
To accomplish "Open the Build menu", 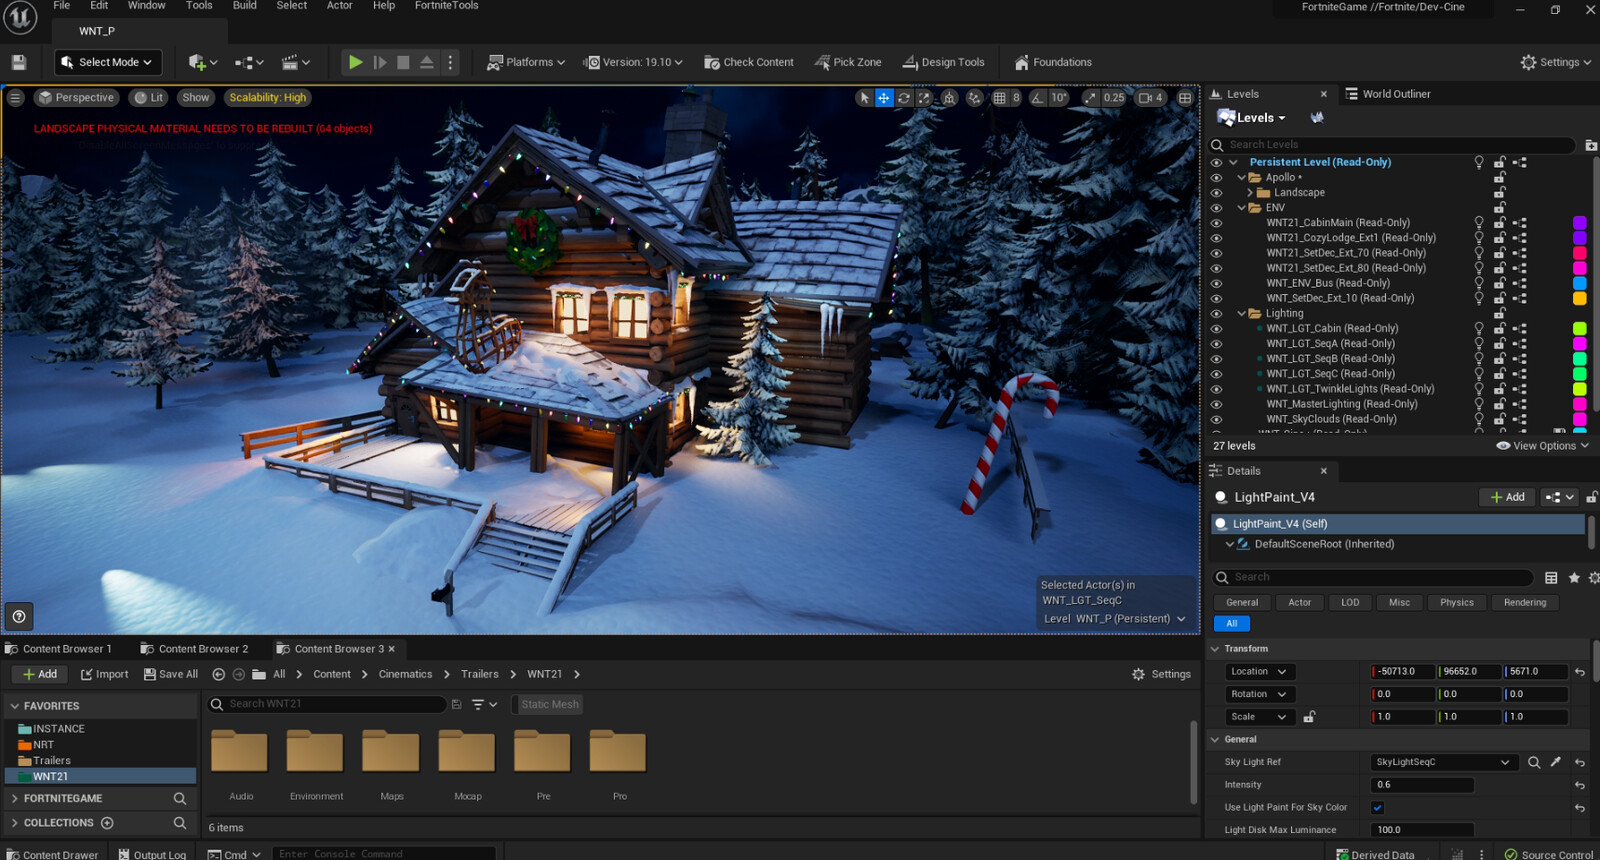I will click(x=245, y=6).
